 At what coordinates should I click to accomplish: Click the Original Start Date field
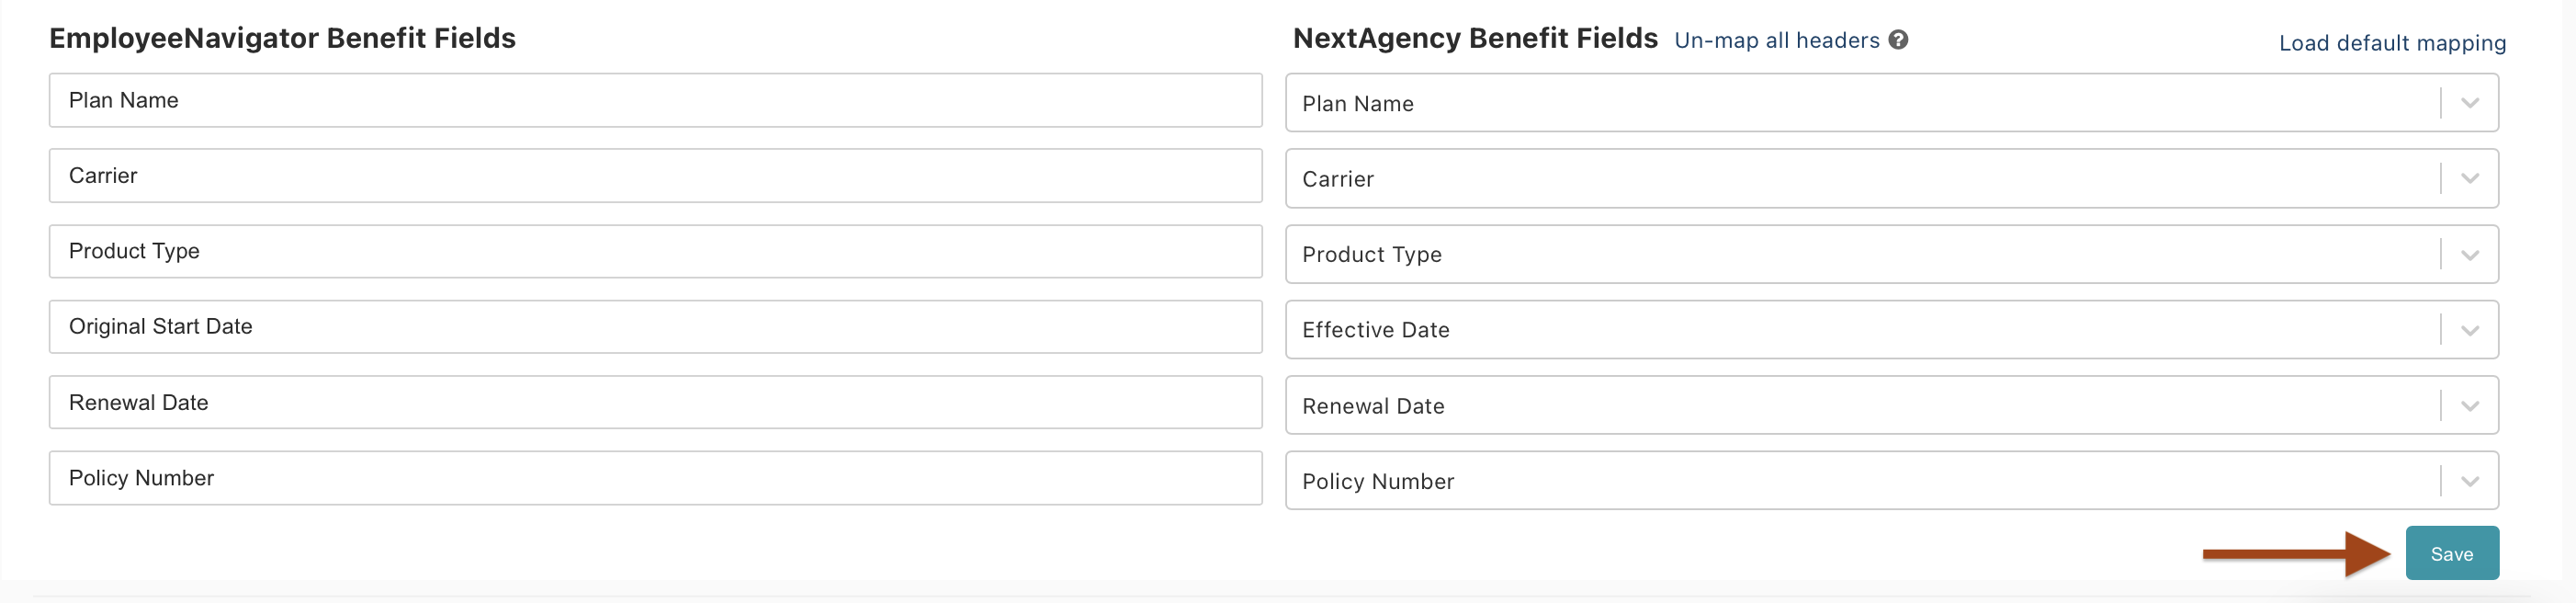coord(655,327)
